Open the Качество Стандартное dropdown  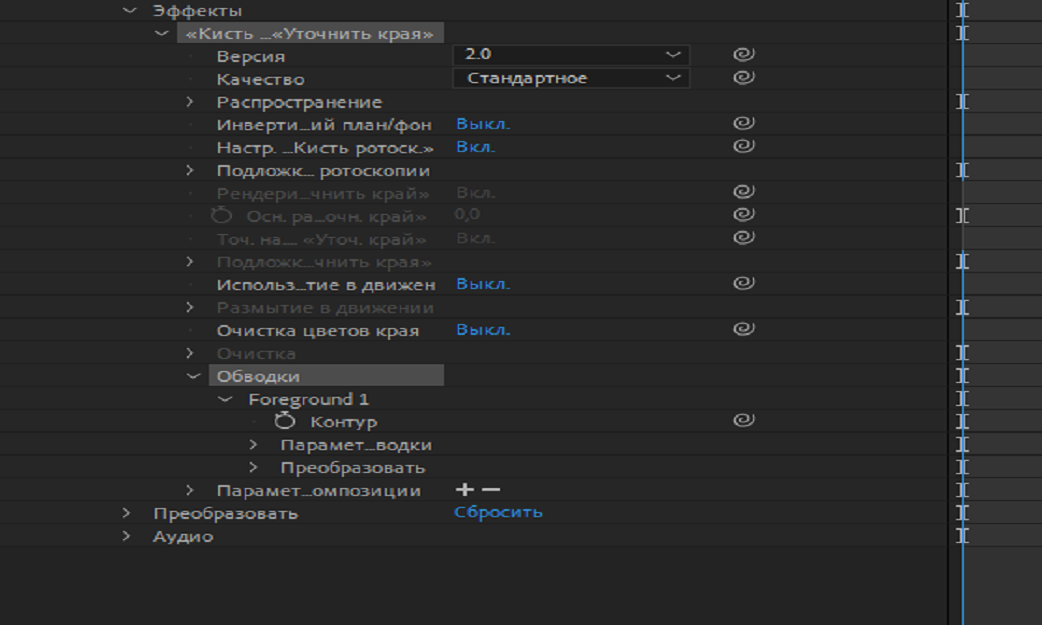[571, 78]
